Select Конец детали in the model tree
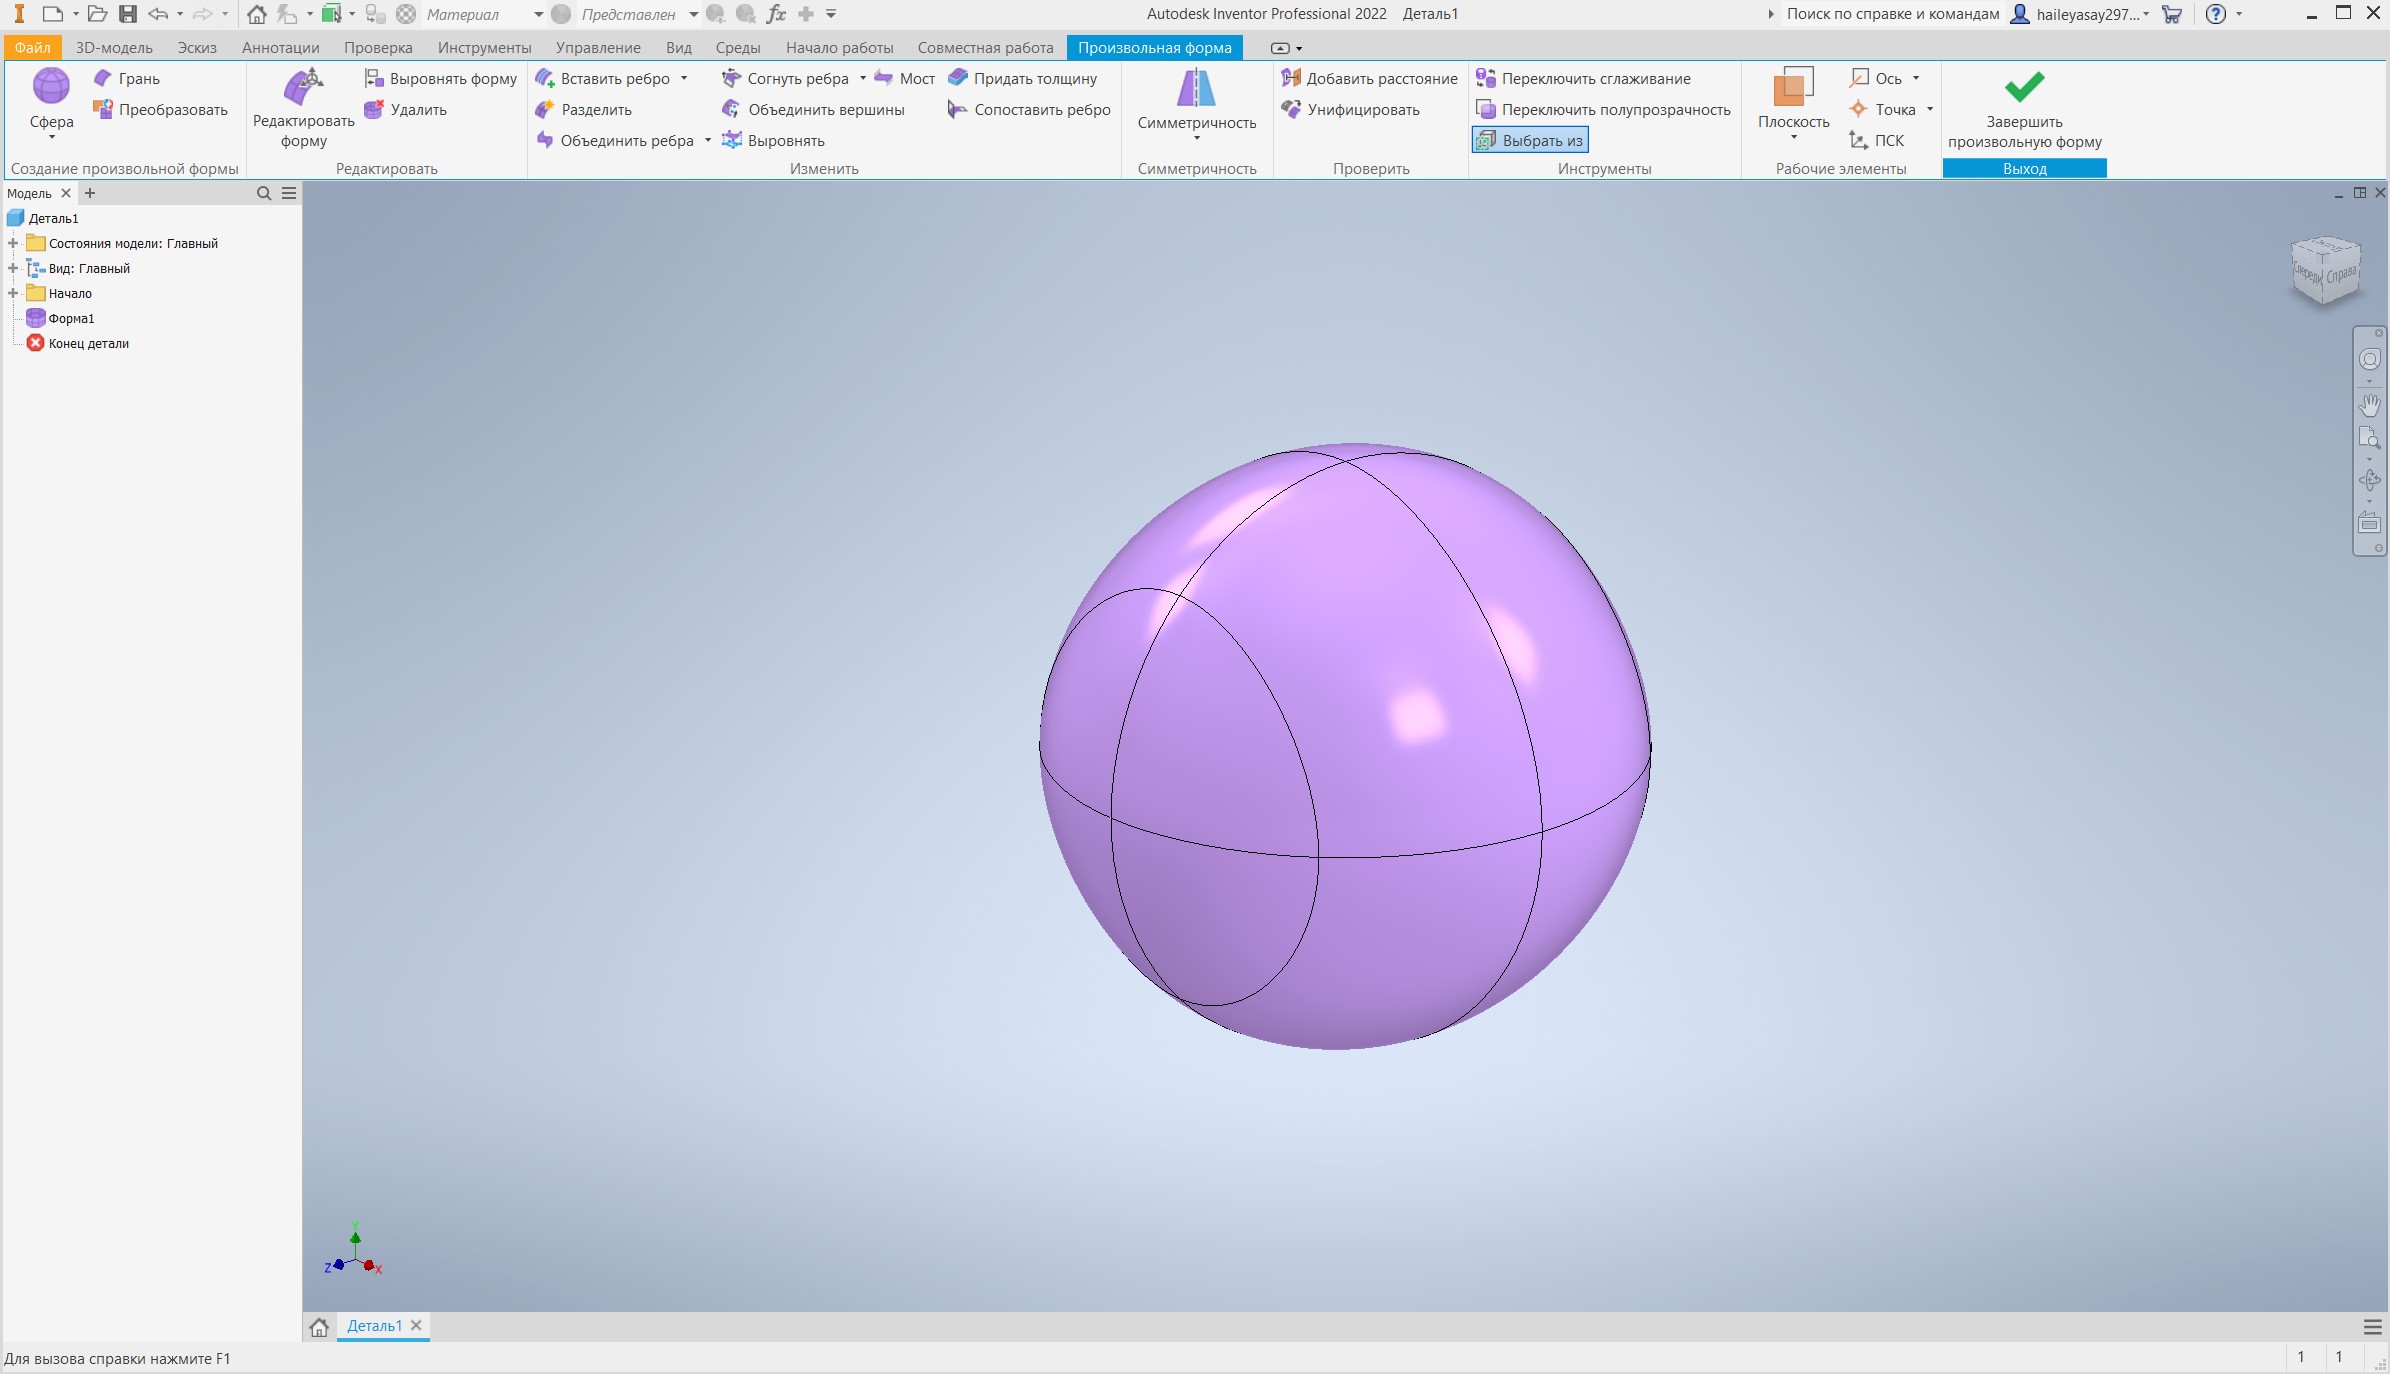 coord(88,343)
